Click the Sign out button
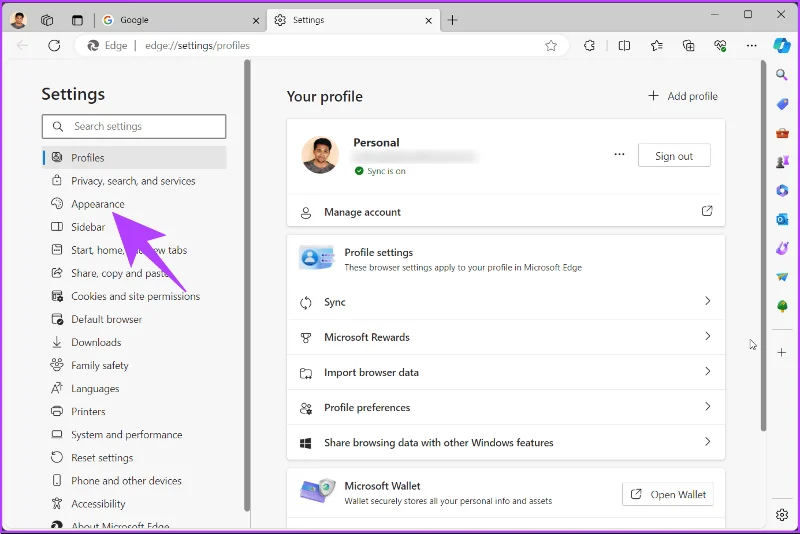 point(674,156)
